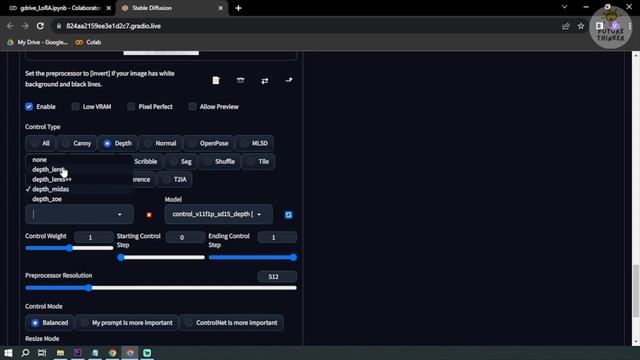Click the red run preprocessor icon
This screenshot has width=640, height=360.
149,215
